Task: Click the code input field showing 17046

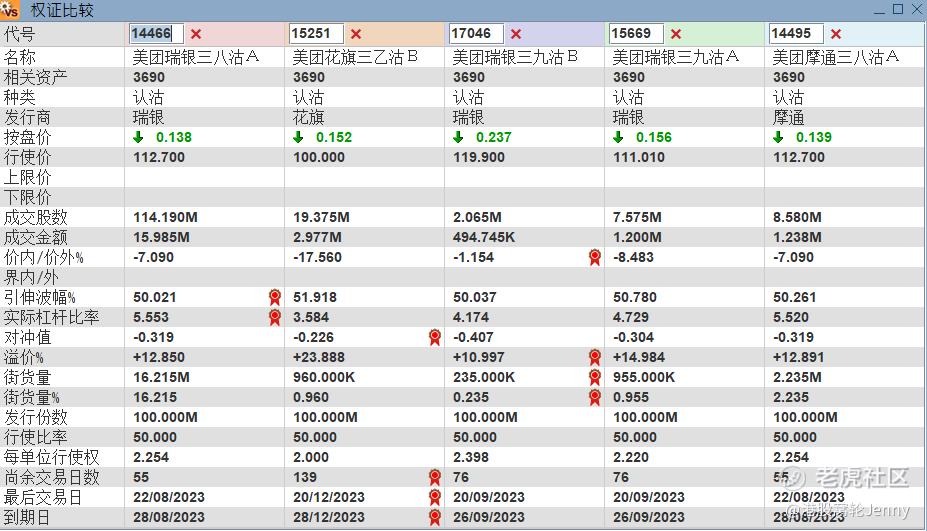Action: coord(476,34)
